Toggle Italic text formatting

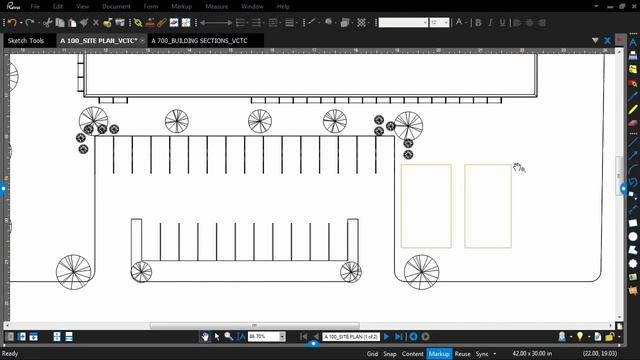point(490,22)
